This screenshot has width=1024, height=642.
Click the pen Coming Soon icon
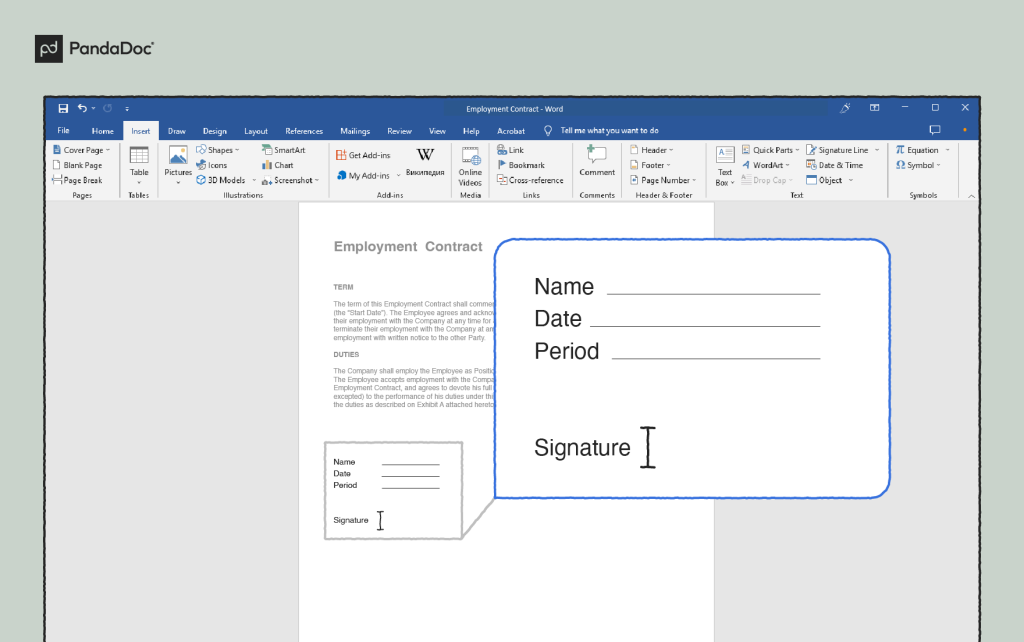click(845, 108)
